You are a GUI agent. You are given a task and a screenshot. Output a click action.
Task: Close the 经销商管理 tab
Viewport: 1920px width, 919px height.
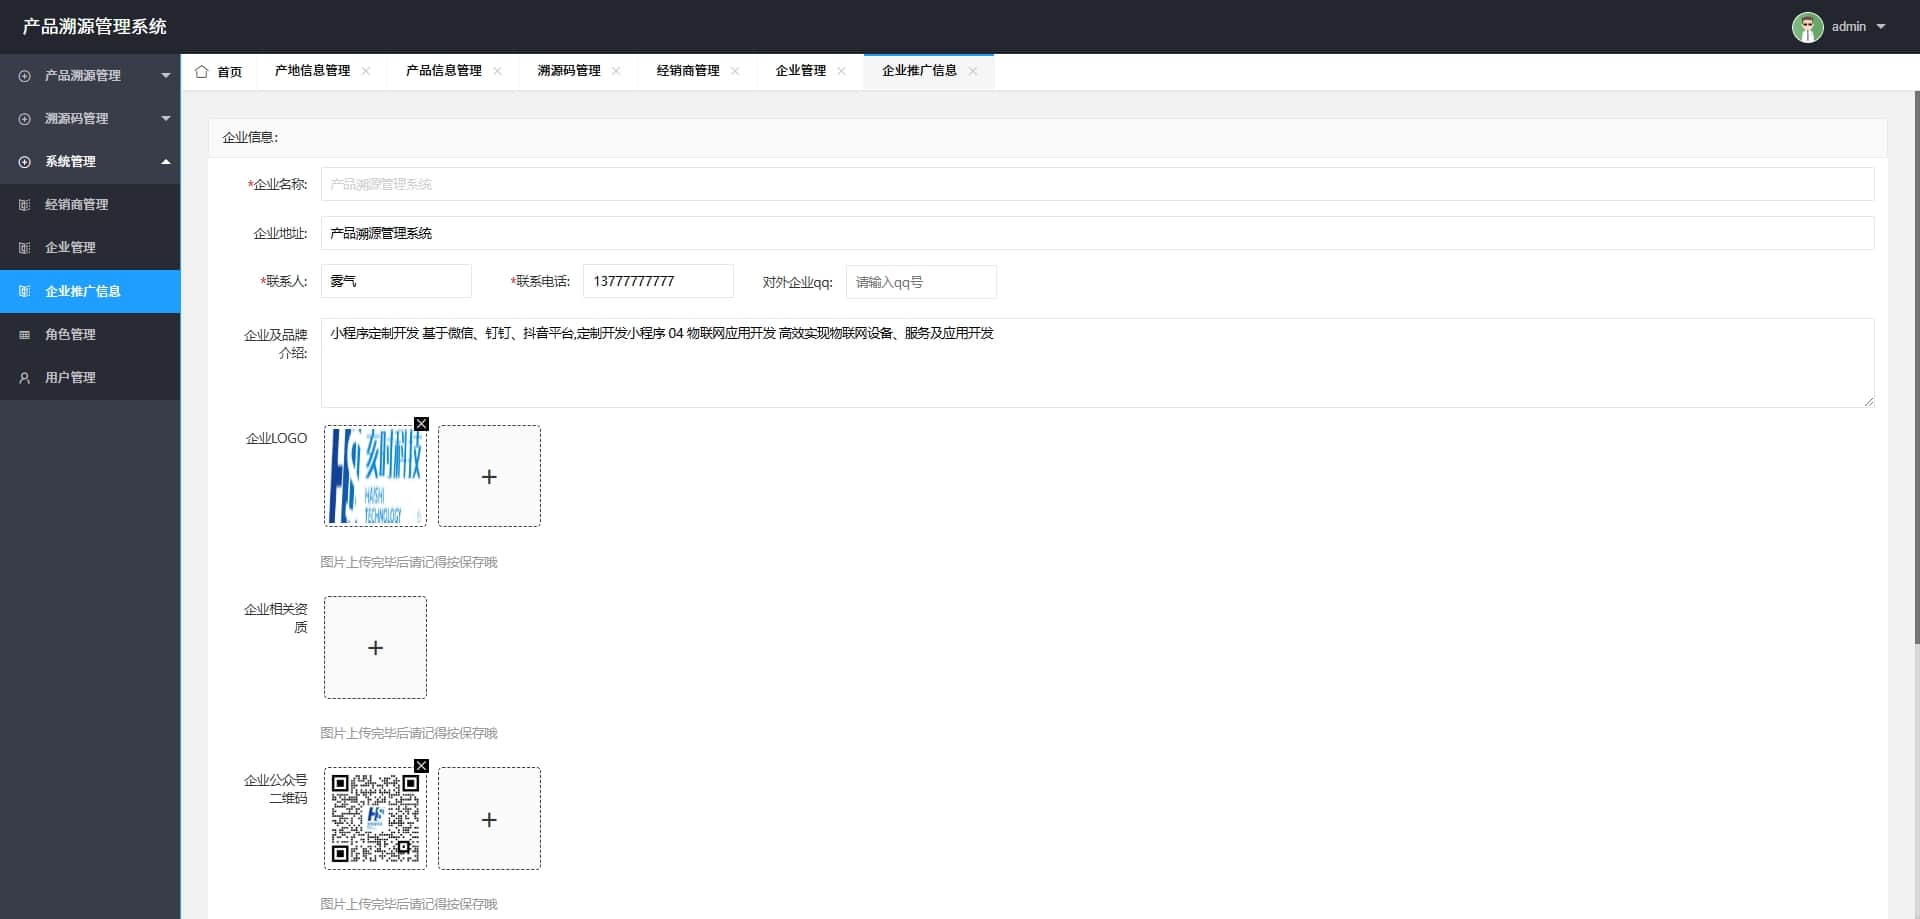[x=735, y=71]
